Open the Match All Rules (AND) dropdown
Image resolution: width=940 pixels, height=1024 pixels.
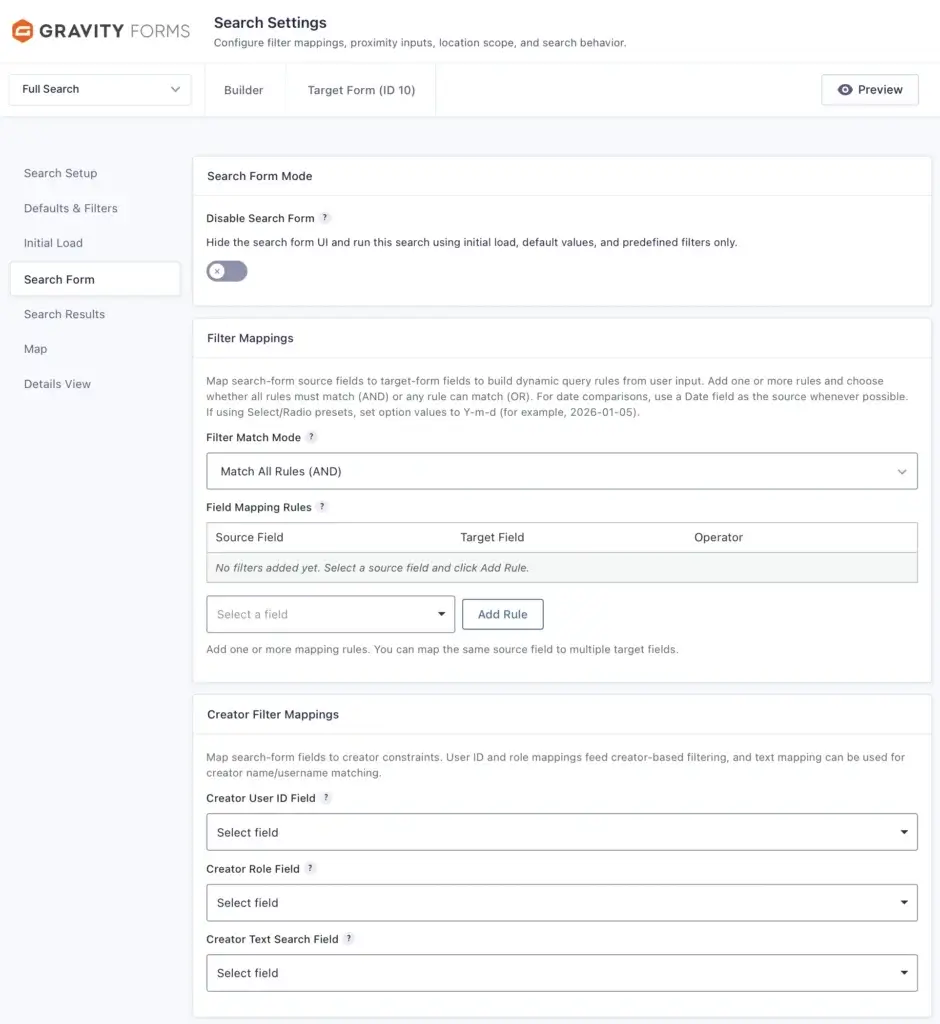(562, 471)
